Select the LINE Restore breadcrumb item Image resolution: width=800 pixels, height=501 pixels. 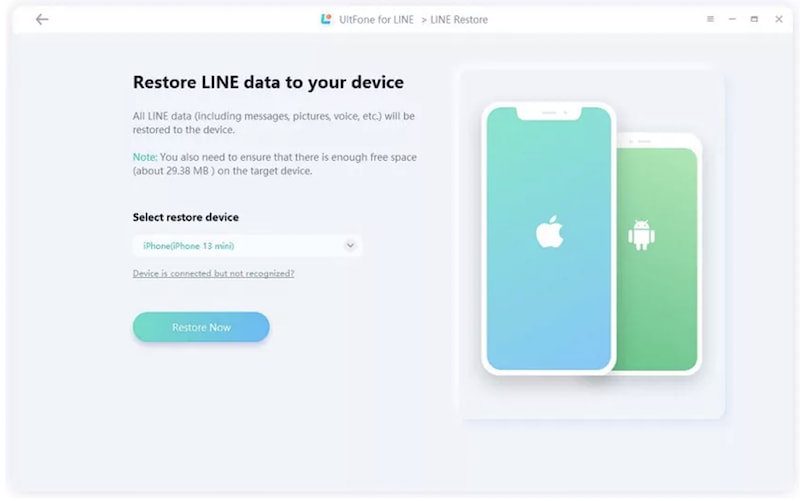[459, 19]
